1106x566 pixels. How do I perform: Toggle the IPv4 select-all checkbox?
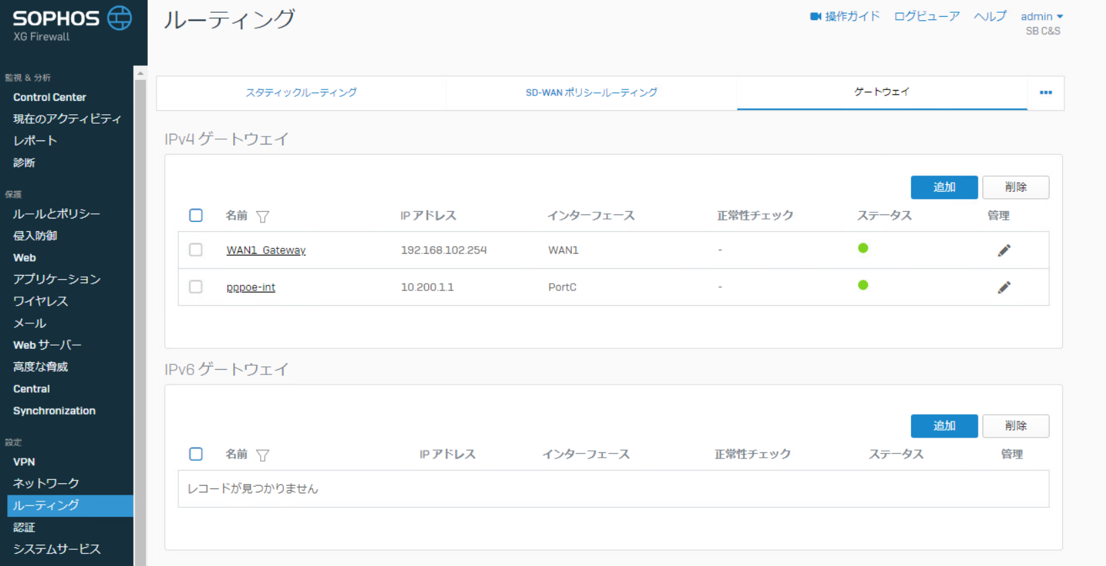click(196, 215)
